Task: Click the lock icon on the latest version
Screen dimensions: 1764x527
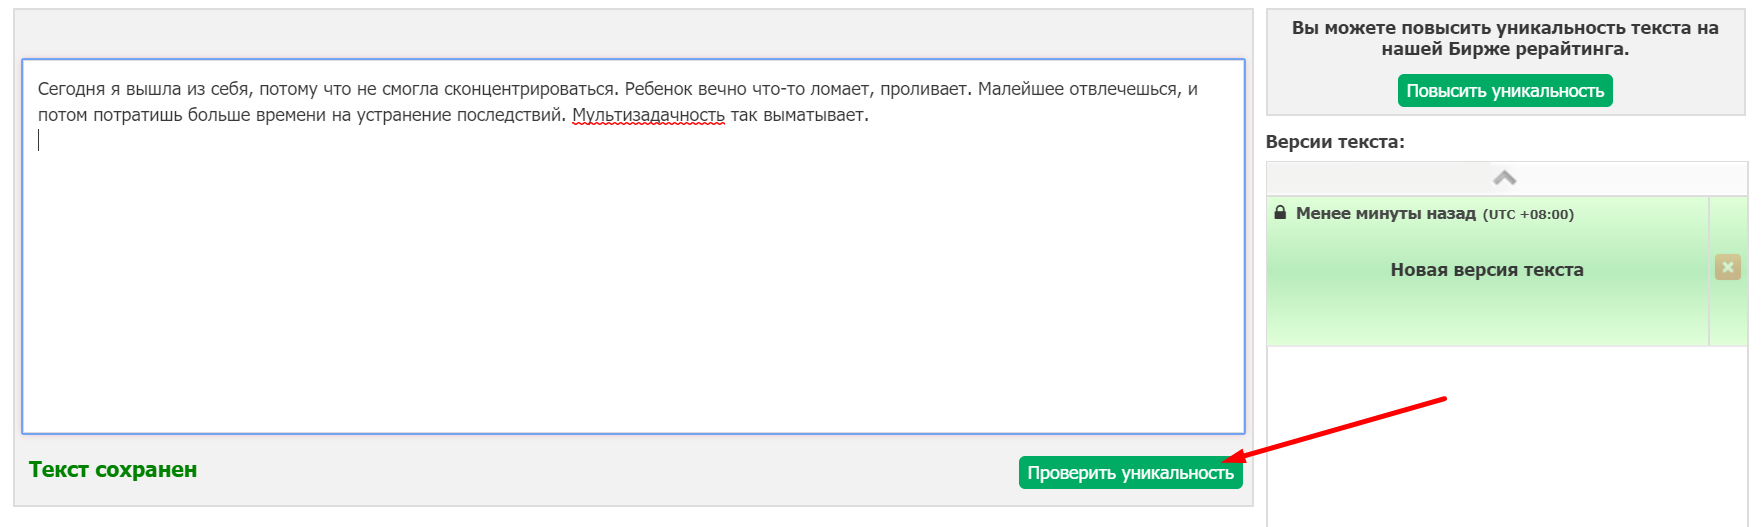Action: pos(1280,213)
